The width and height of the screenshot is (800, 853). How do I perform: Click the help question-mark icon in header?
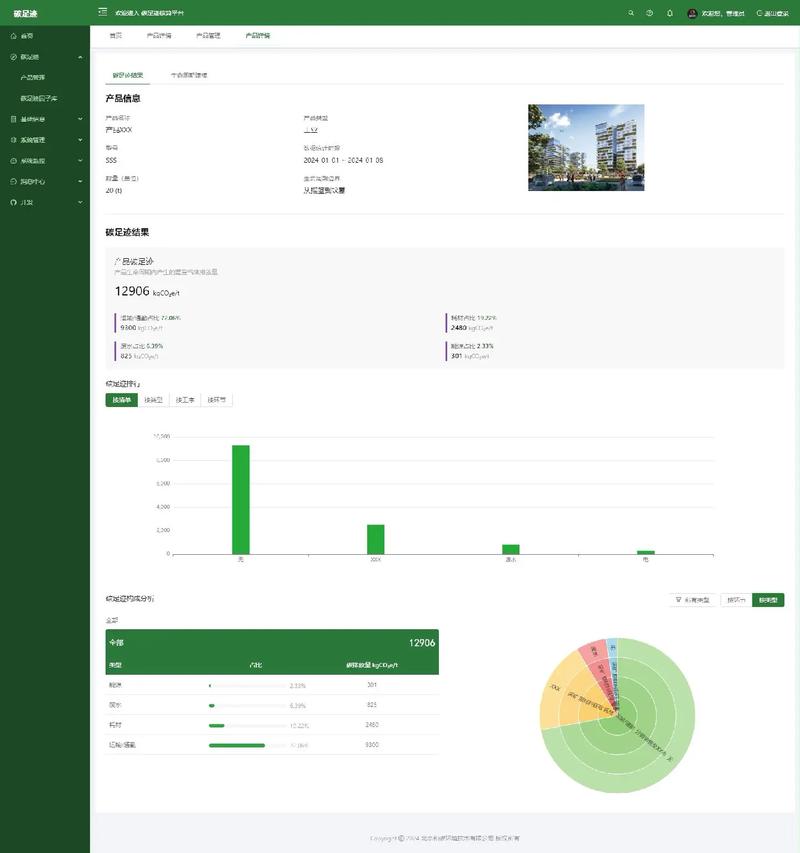click(x=649, y=13)
